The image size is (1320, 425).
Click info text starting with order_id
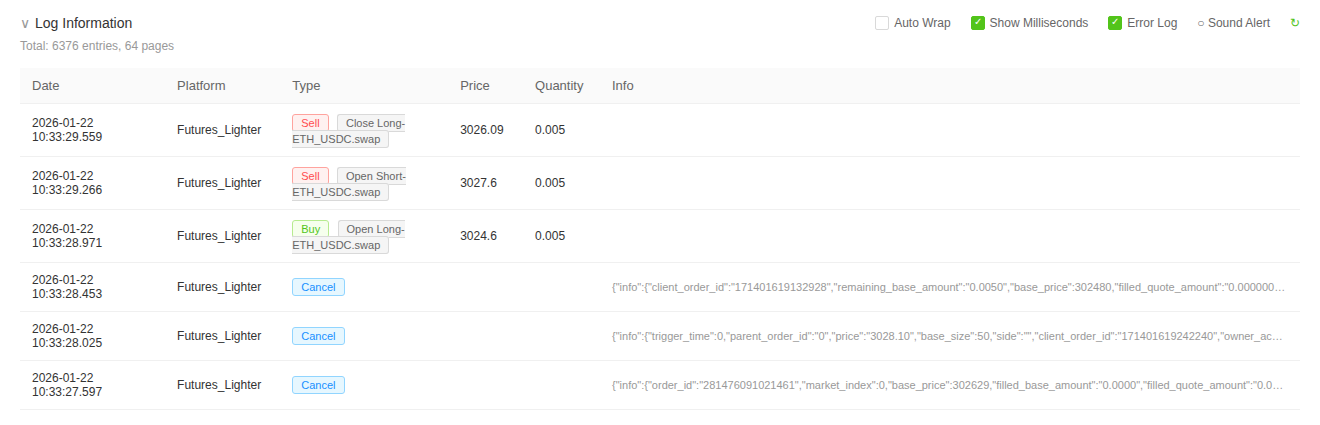(x=947, y=385)
